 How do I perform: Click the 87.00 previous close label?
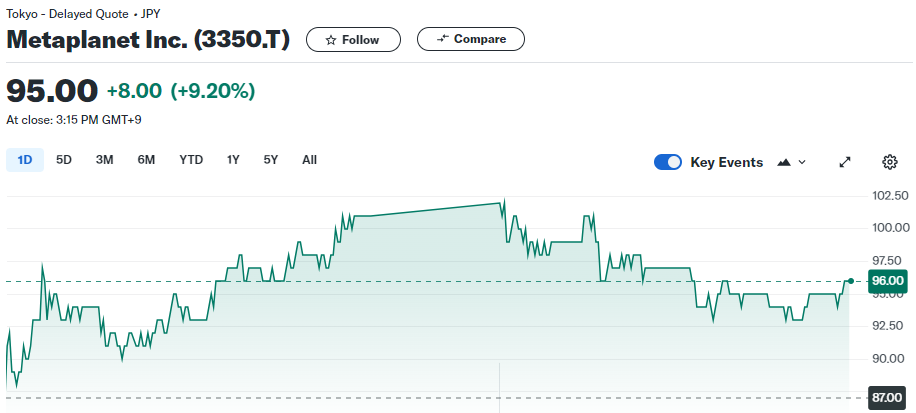(887, 398)
